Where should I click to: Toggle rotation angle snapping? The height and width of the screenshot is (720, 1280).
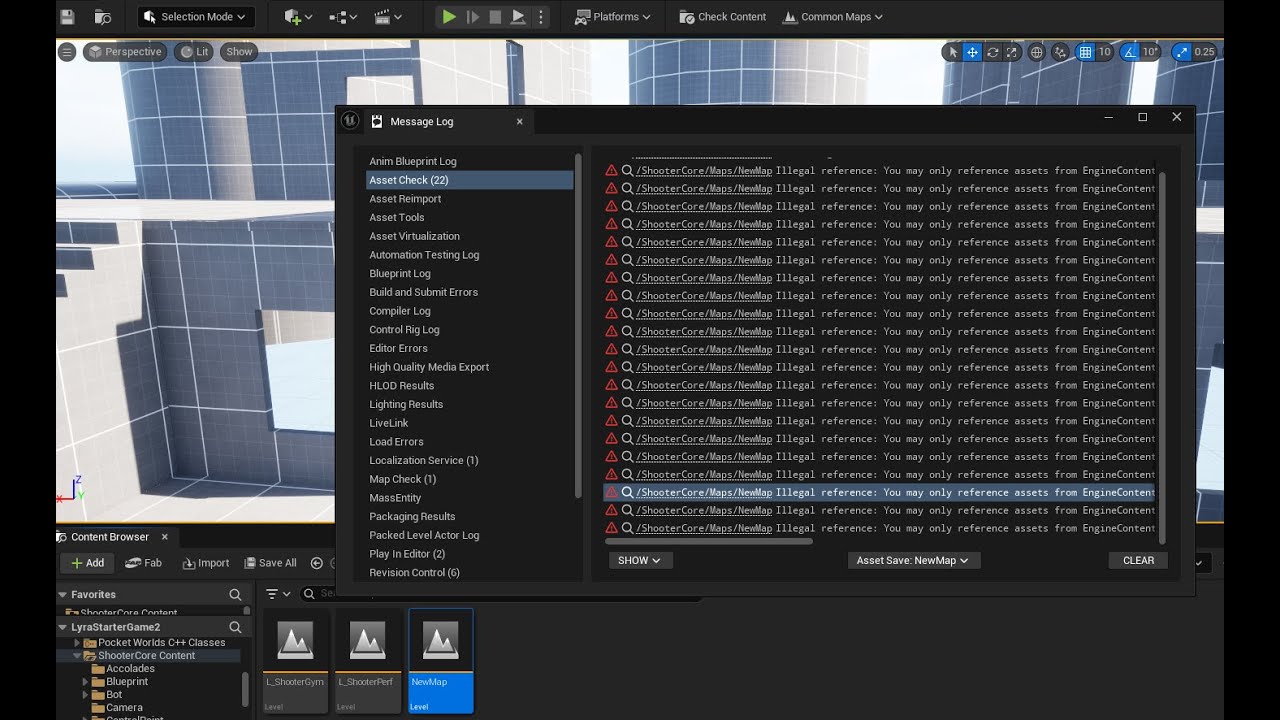tap(1130, 52)
